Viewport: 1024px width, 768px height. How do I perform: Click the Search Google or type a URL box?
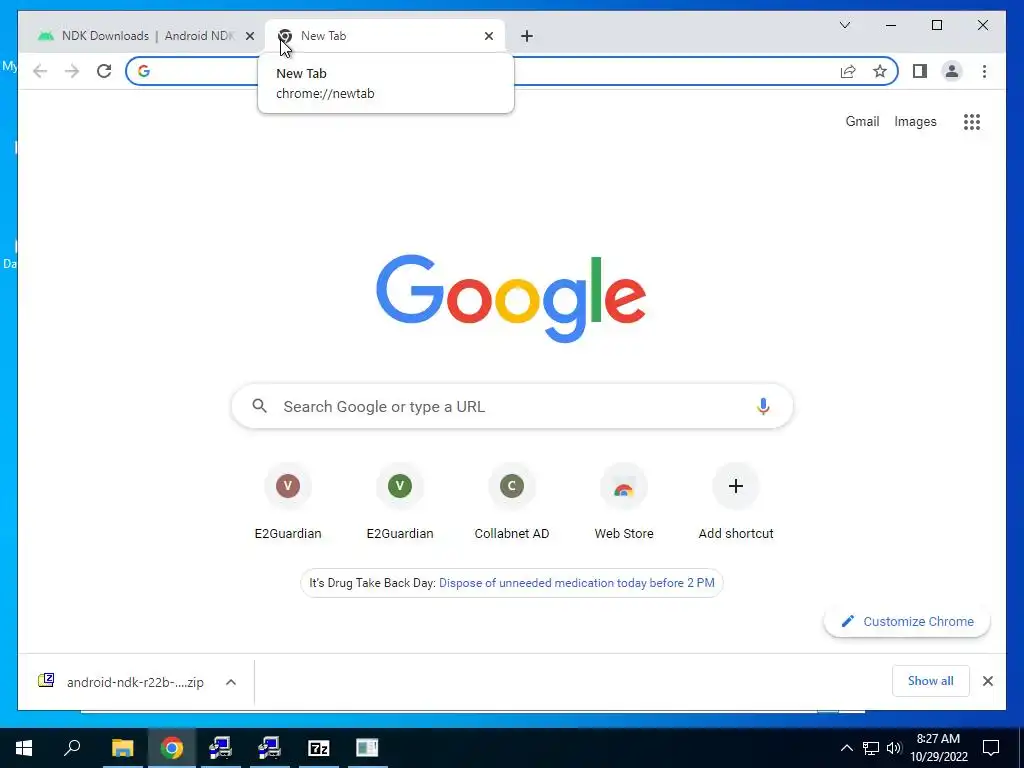coord(512,406)
